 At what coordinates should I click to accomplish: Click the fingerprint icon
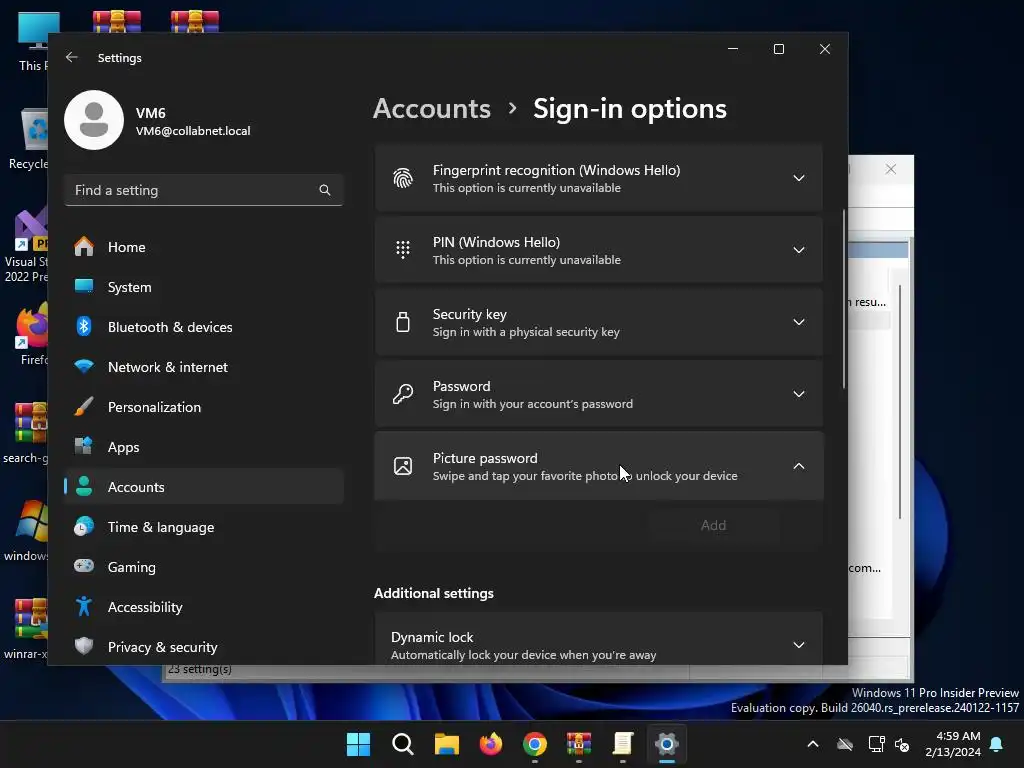(x=403, y=178)
